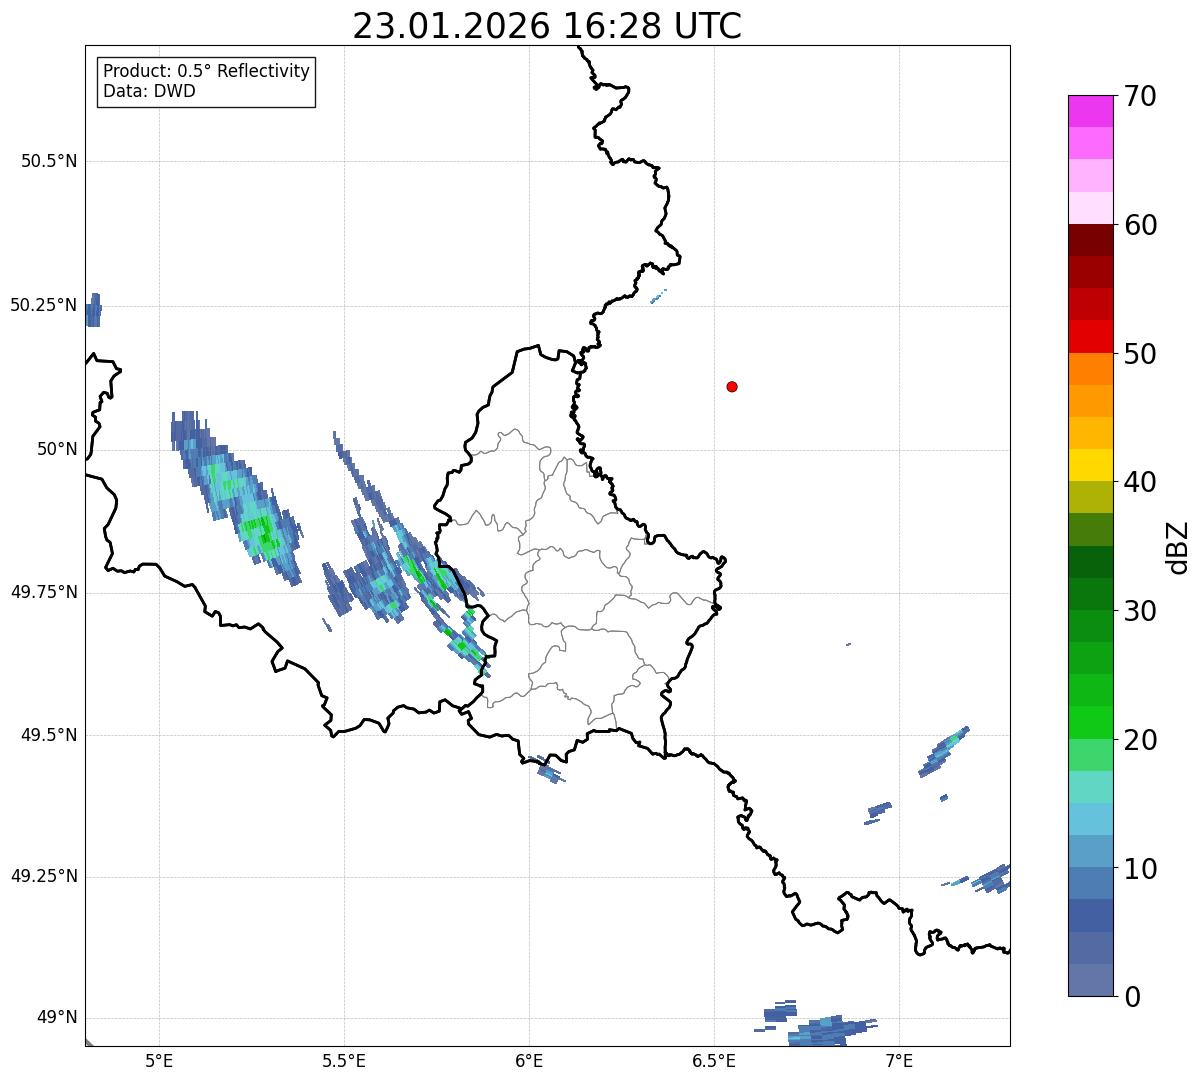Click the 5°E longitude label
Screen dimensions: 1202x1081
click(159, 1061)
